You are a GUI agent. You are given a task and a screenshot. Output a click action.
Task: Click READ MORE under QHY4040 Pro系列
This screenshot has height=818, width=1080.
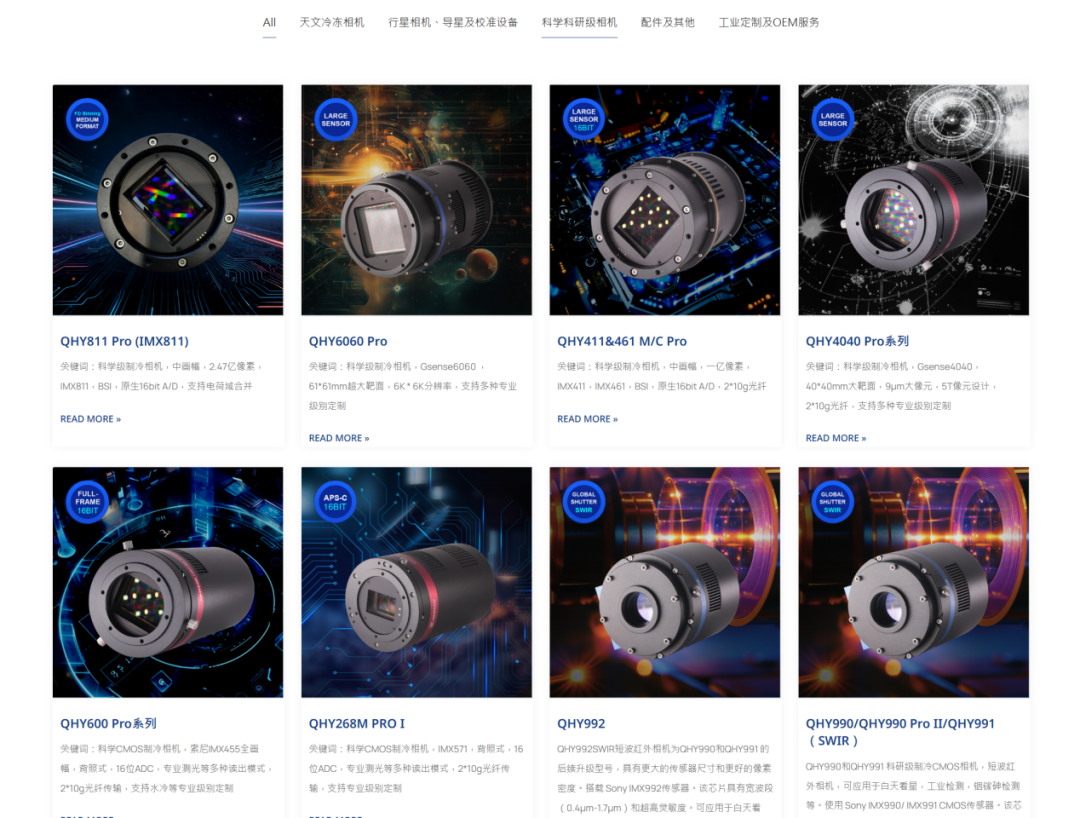pos(836,438)
